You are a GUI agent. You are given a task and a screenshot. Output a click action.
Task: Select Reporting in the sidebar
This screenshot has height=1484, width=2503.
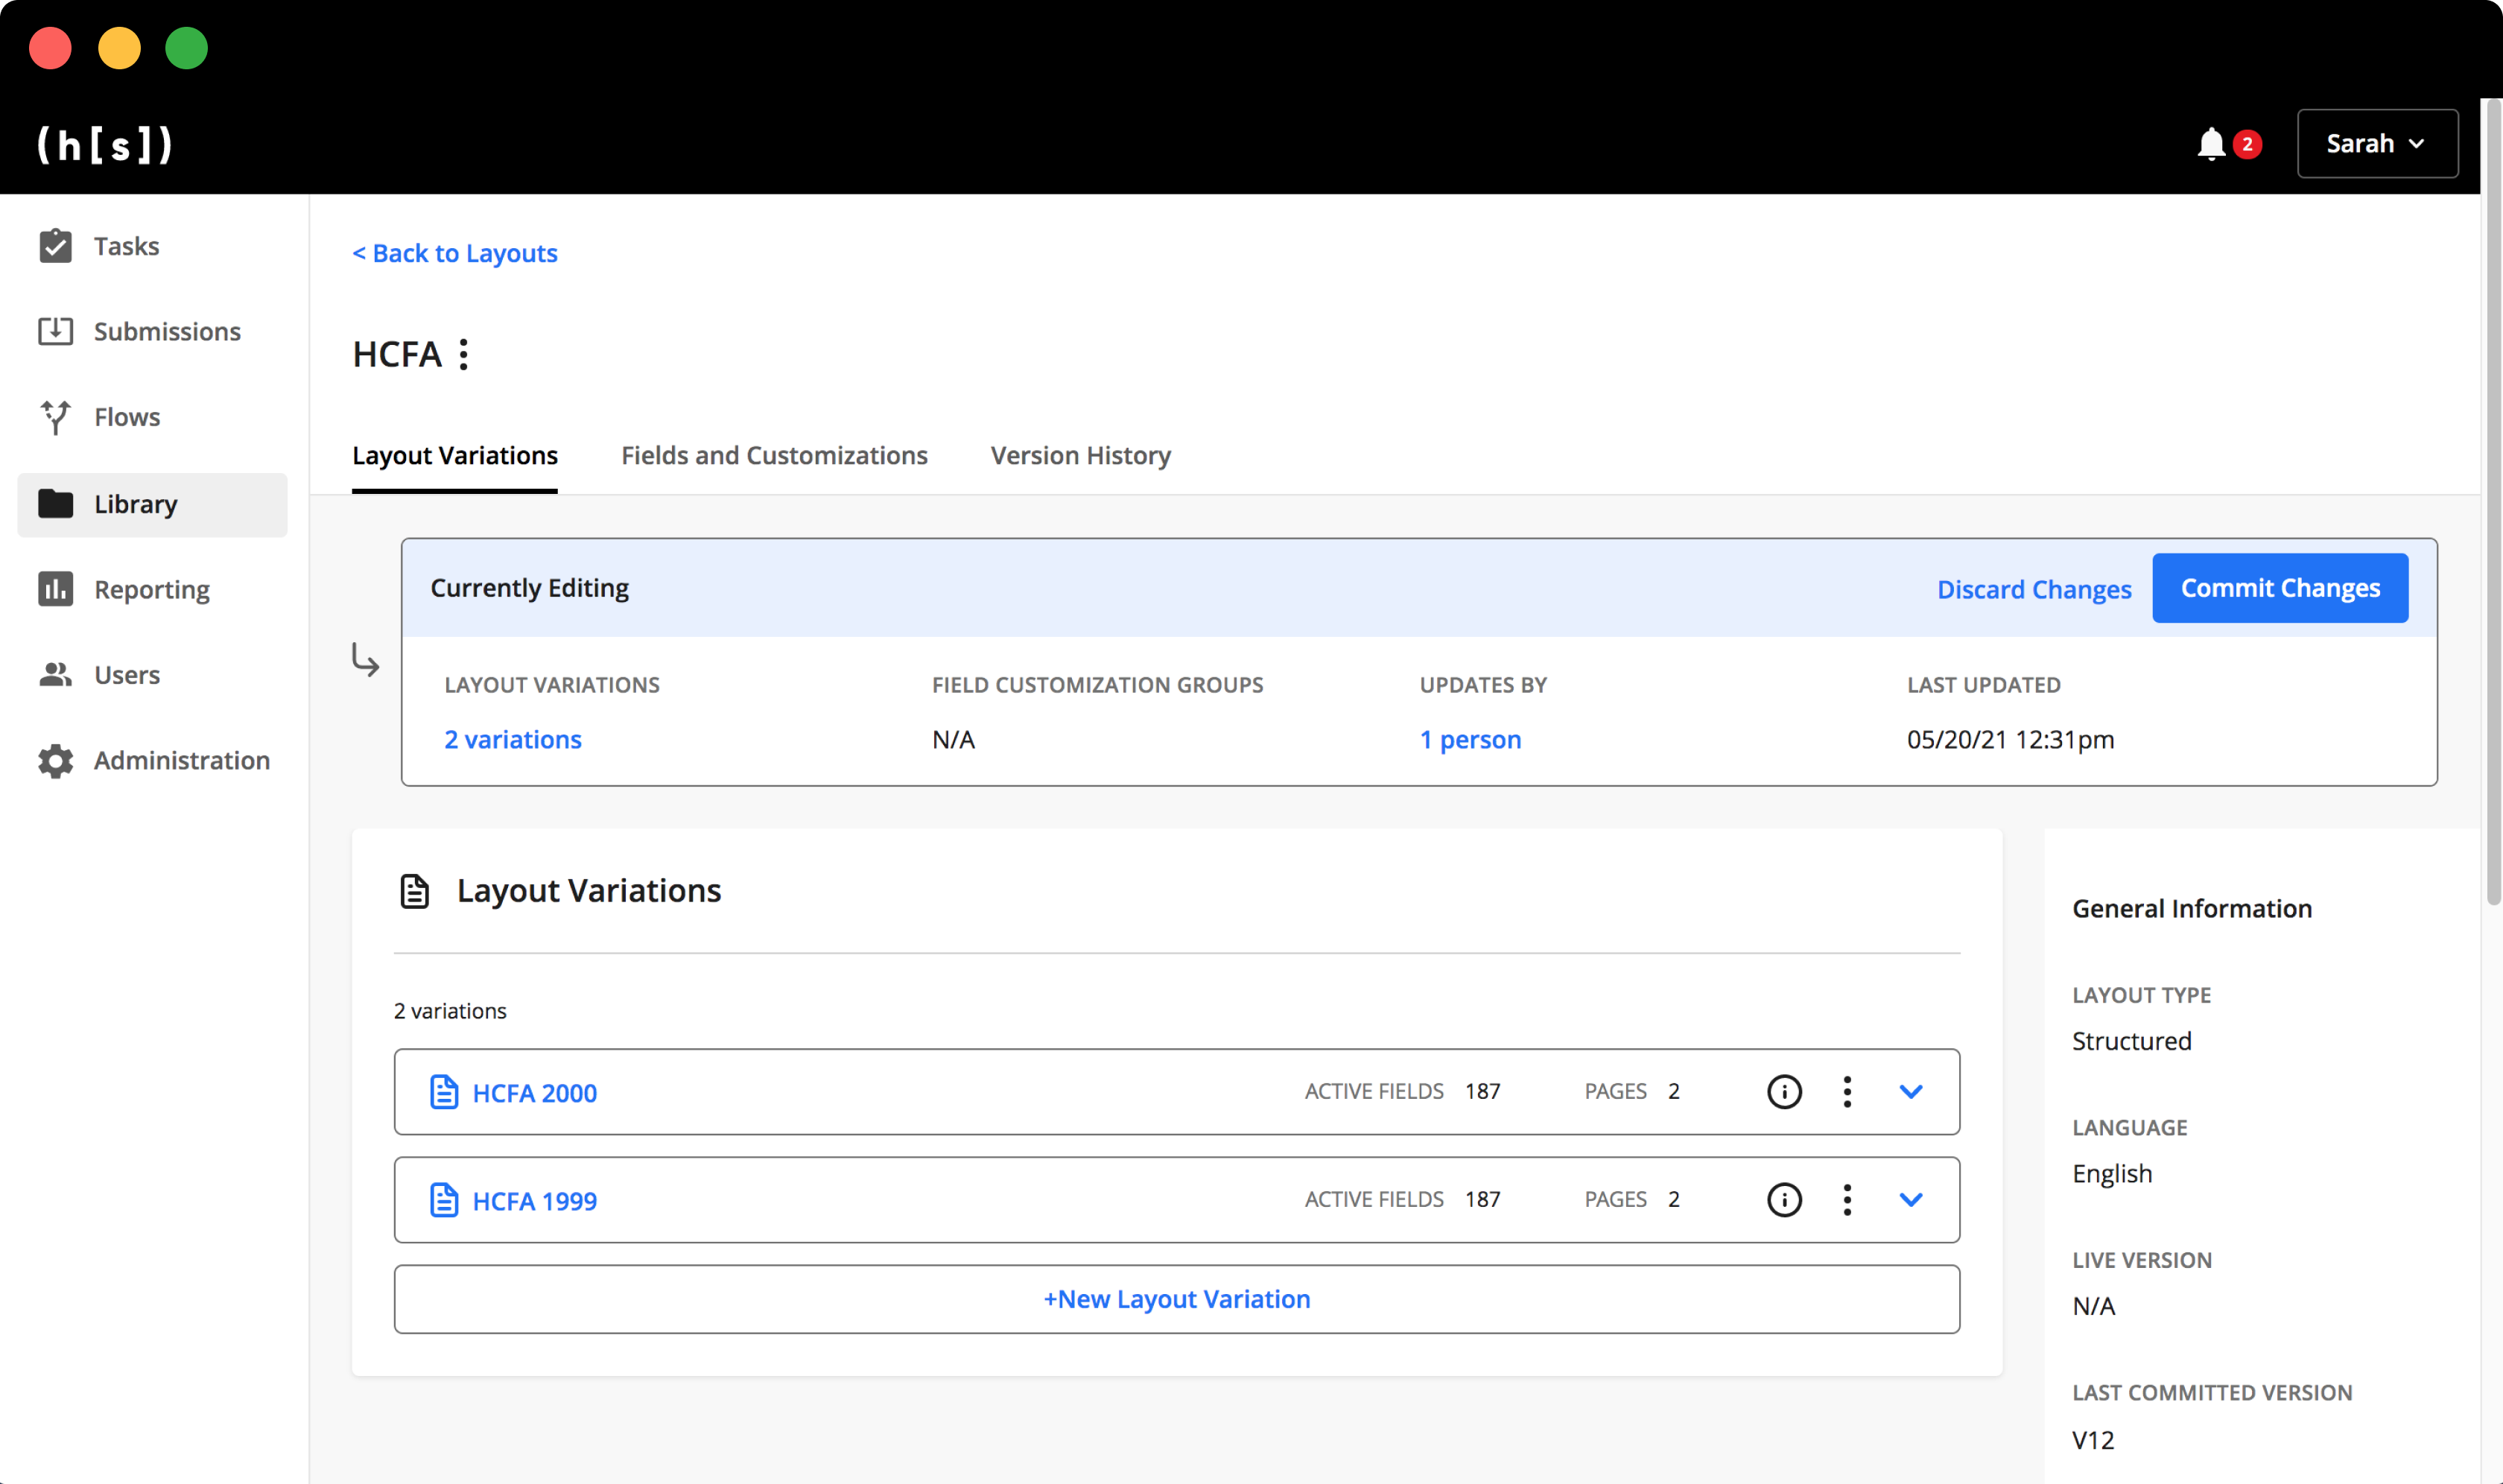coord(151,589)
